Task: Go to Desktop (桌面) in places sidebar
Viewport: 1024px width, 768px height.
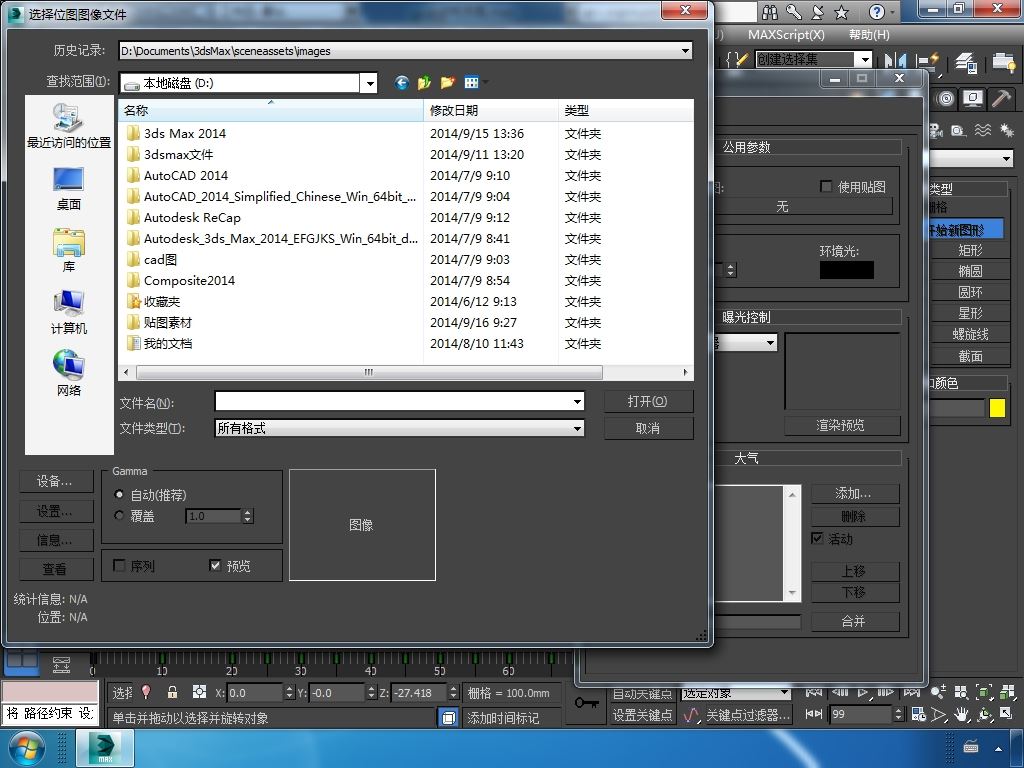Action: [x=69, y=188]
